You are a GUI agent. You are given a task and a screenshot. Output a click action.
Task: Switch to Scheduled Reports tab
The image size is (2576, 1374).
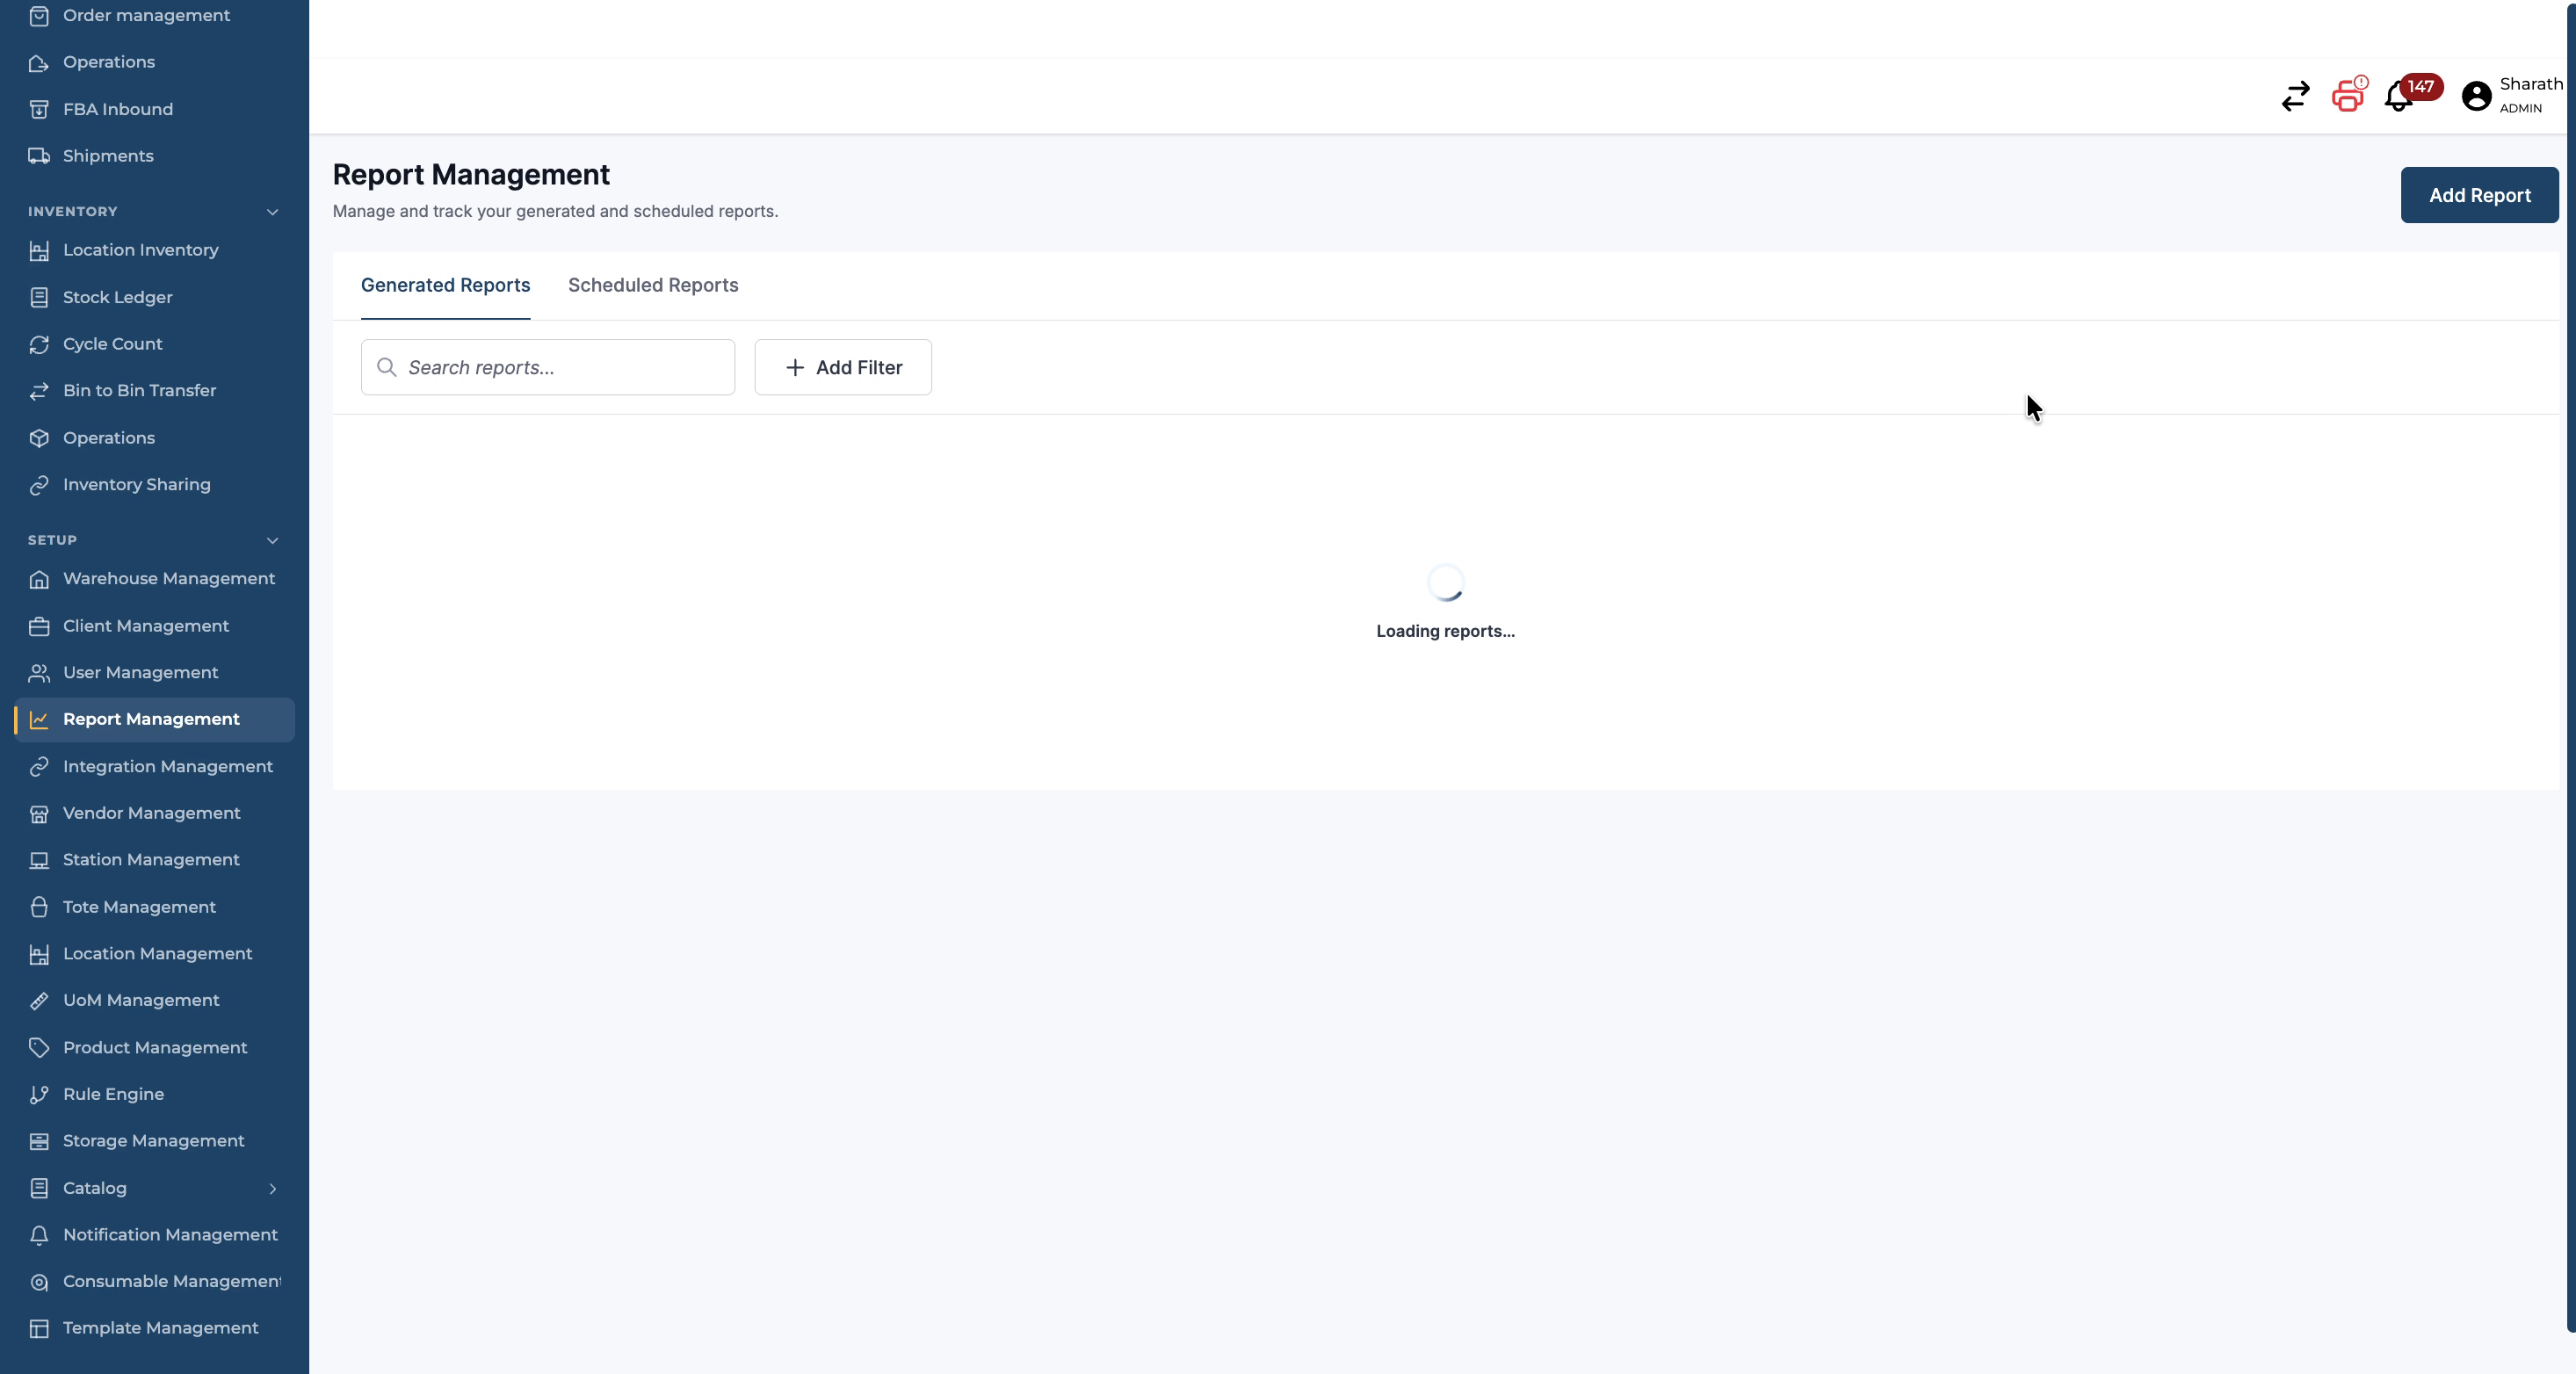pos(653,285)
